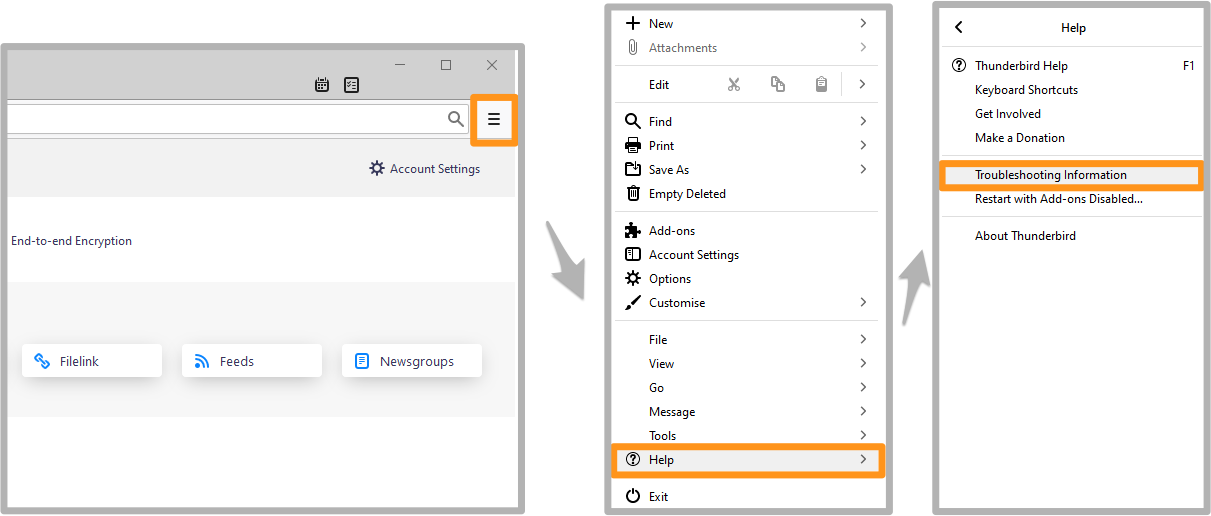Click the search magnifier icon

[x=456, y=120]
